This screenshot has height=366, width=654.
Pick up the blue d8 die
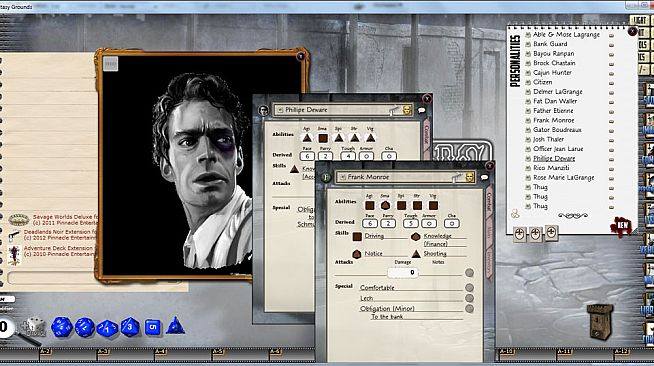coord(130,327)
